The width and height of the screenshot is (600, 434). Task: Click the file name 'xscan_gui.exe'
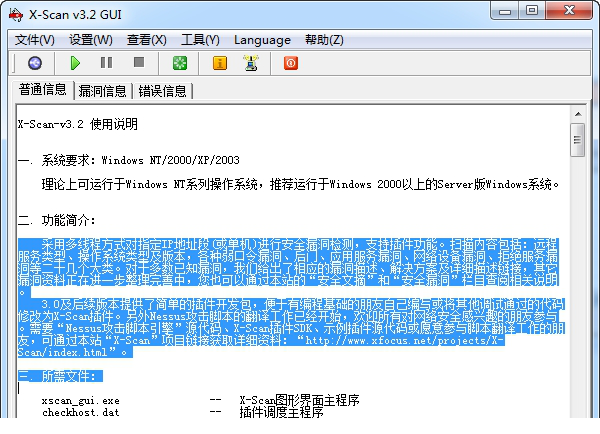point(81,401)
